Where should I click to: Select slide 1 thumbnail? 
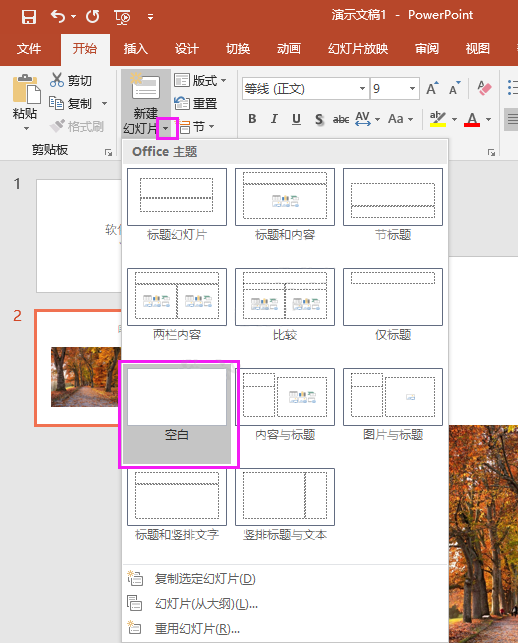pos(79,235)
